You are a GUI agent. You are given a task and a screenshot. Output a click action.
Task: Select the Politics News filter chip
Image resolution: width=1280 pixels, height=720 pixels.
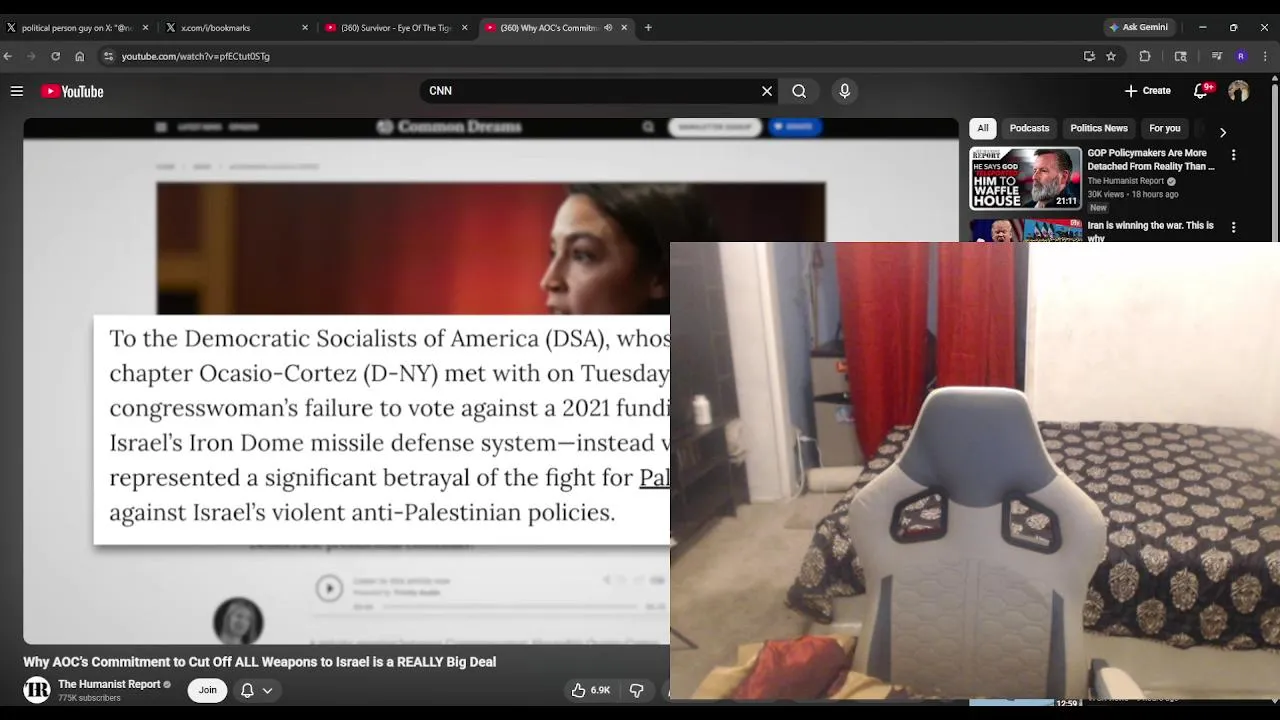[1099, 128]
